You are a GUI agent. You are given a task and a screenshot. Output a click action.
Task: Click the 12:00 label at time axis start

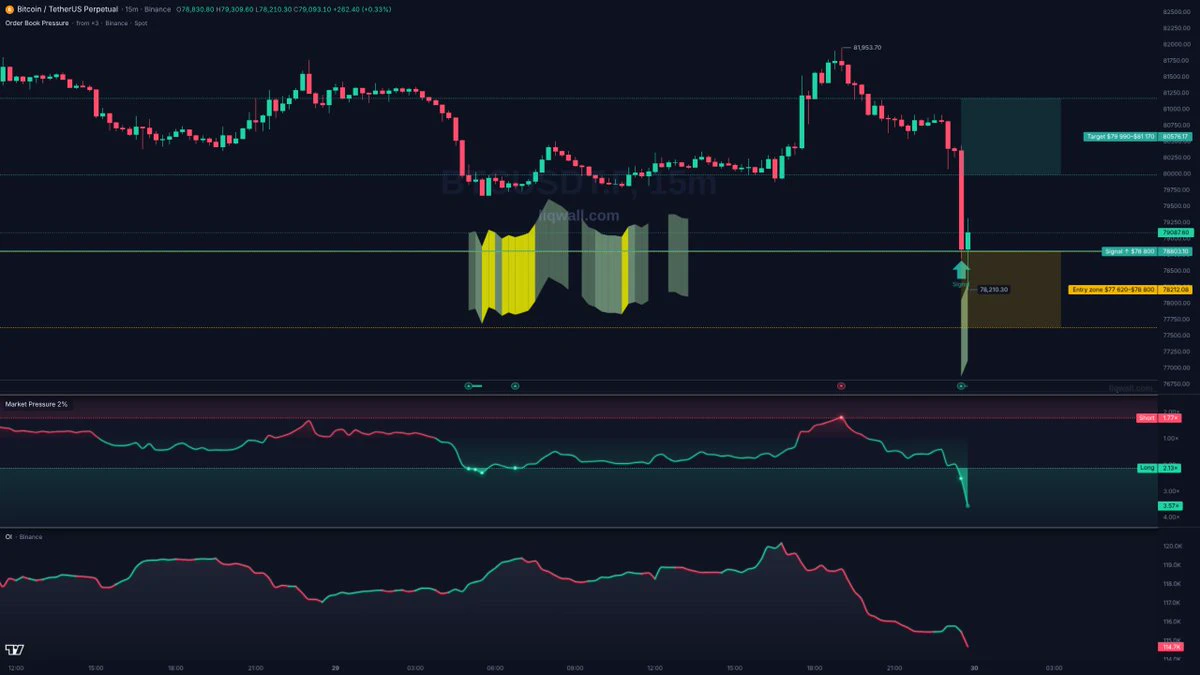coord(15,667)
